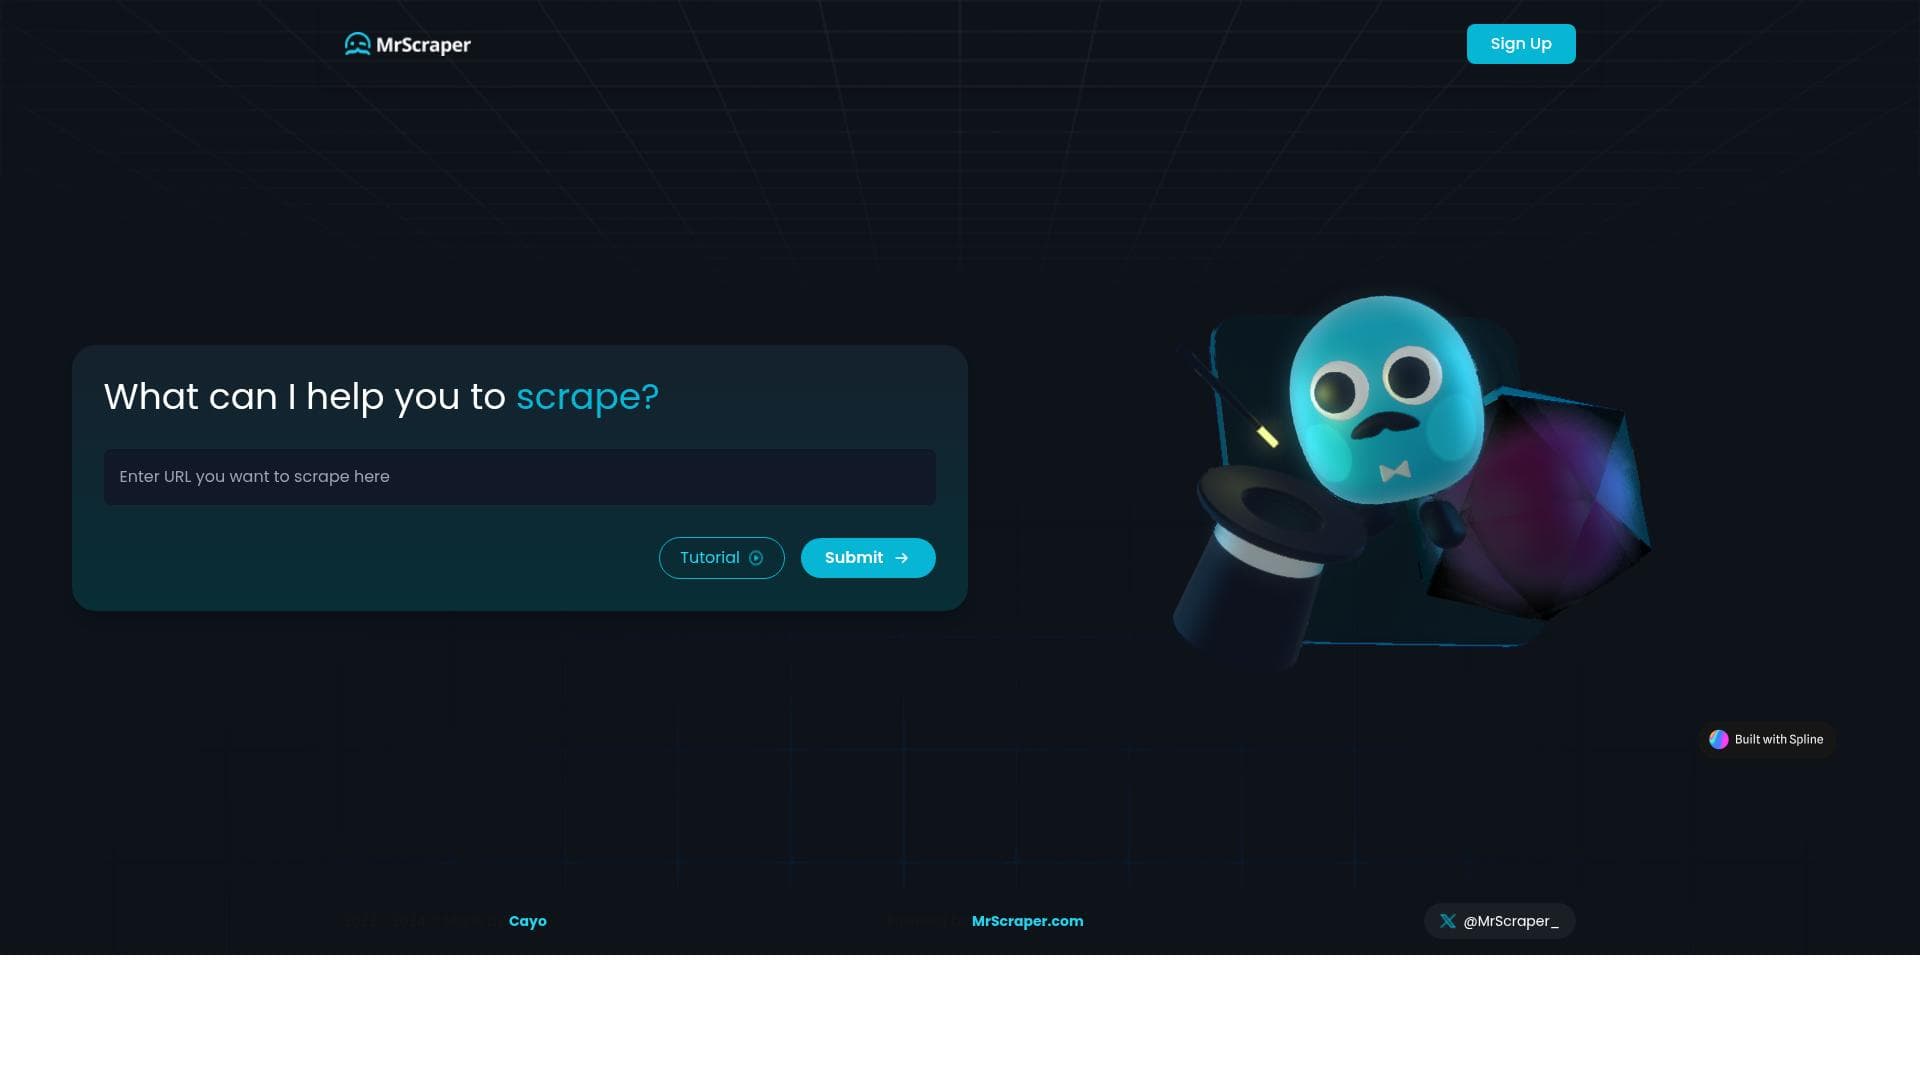Click the magic wand's glowing tip
Image resolution: width=1920 pixels, height=1080 pixels.
(1267, 437)
